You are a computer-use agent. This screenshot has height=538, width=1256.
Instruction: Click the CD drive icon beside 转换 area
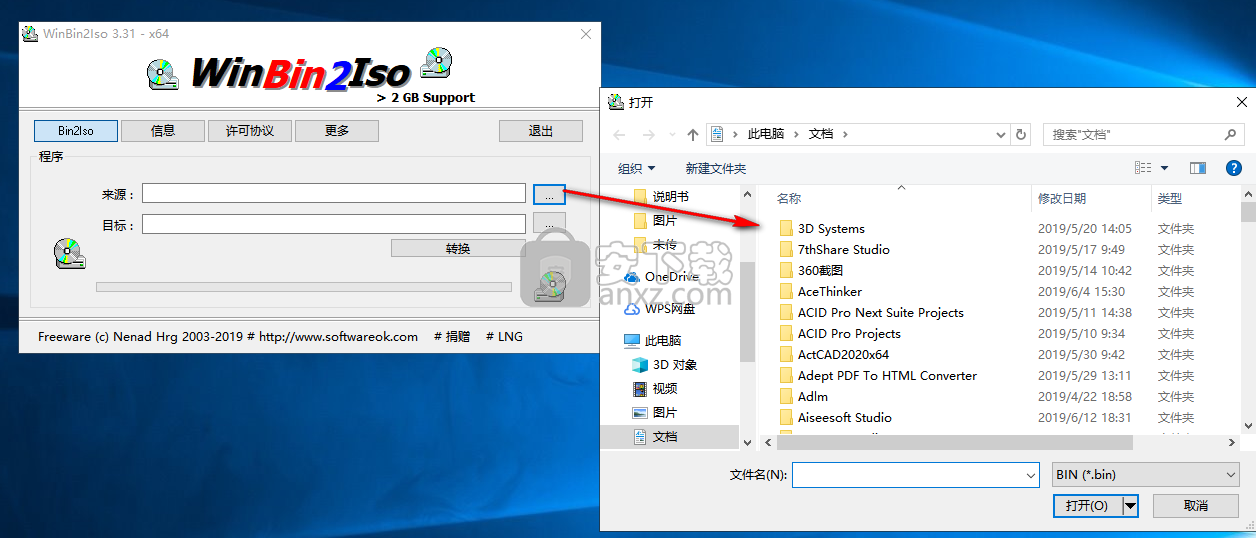(x=69, y=253)
